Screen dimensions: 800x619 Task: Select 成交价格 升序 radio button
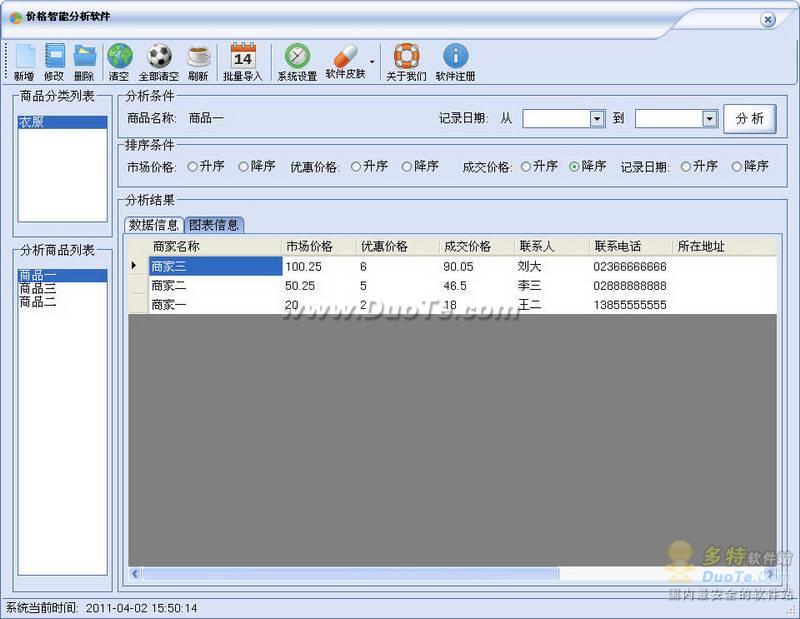(x=526, y=166)
